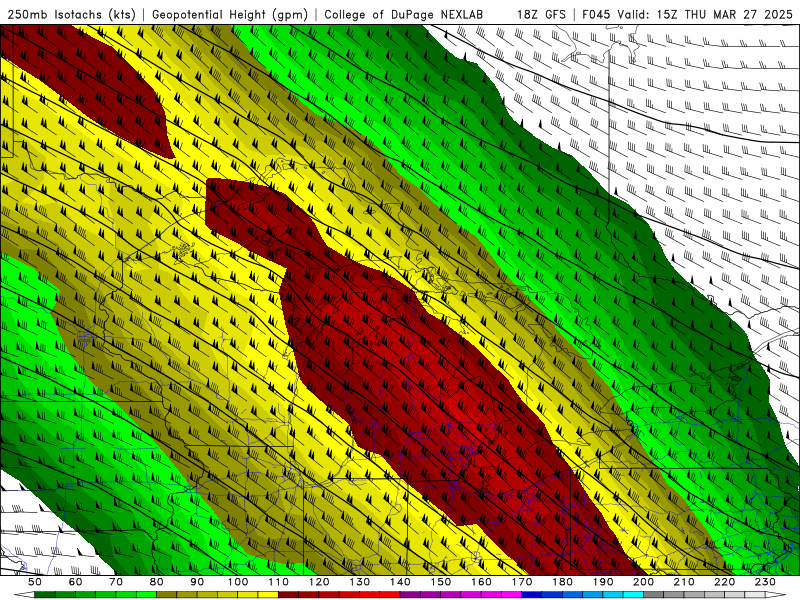Pick the bright red swatch just left of 140
This screenshot has height=600, width=800.
(390, 595)
